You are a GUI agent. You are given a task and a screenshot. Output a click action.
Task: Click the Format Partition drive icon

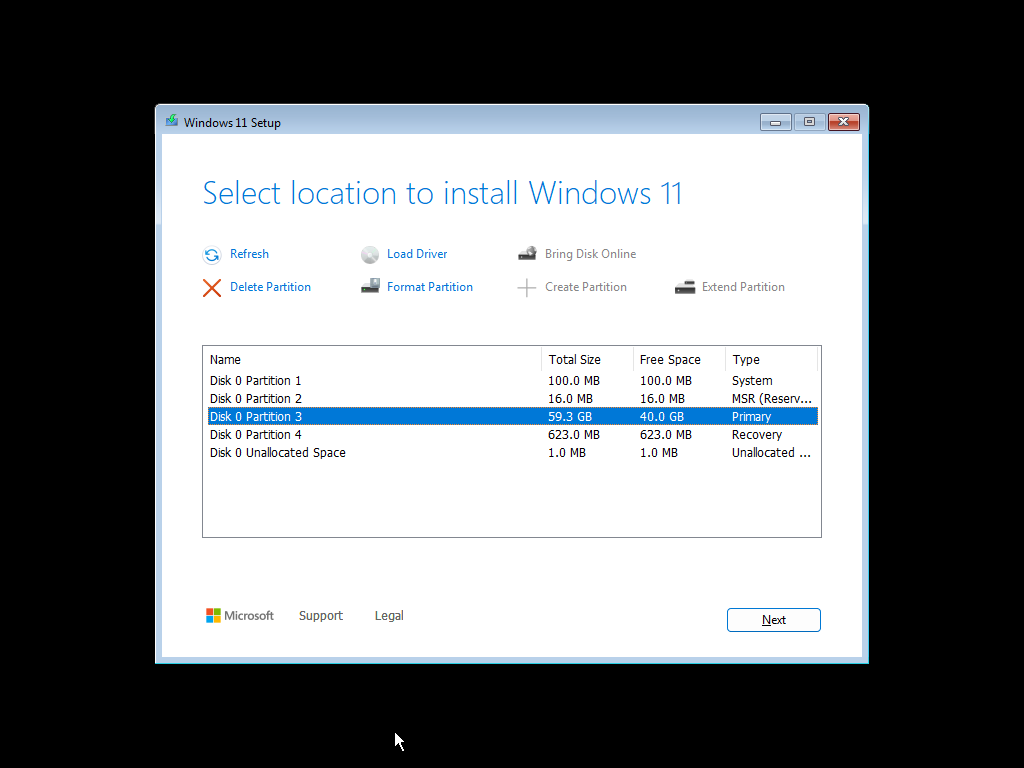370,286
